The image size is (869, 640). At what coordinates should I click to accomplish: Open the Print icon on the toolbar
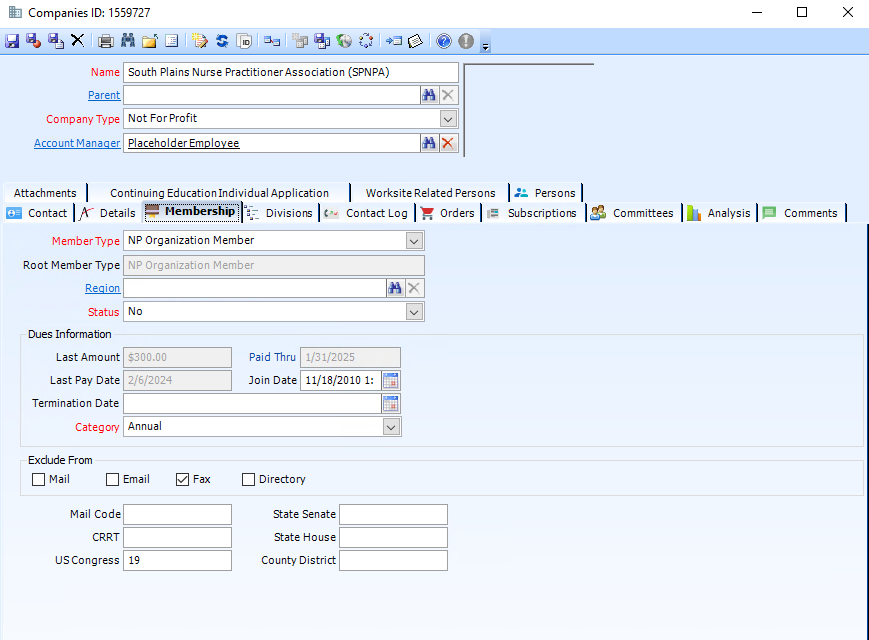coord(105,41)
